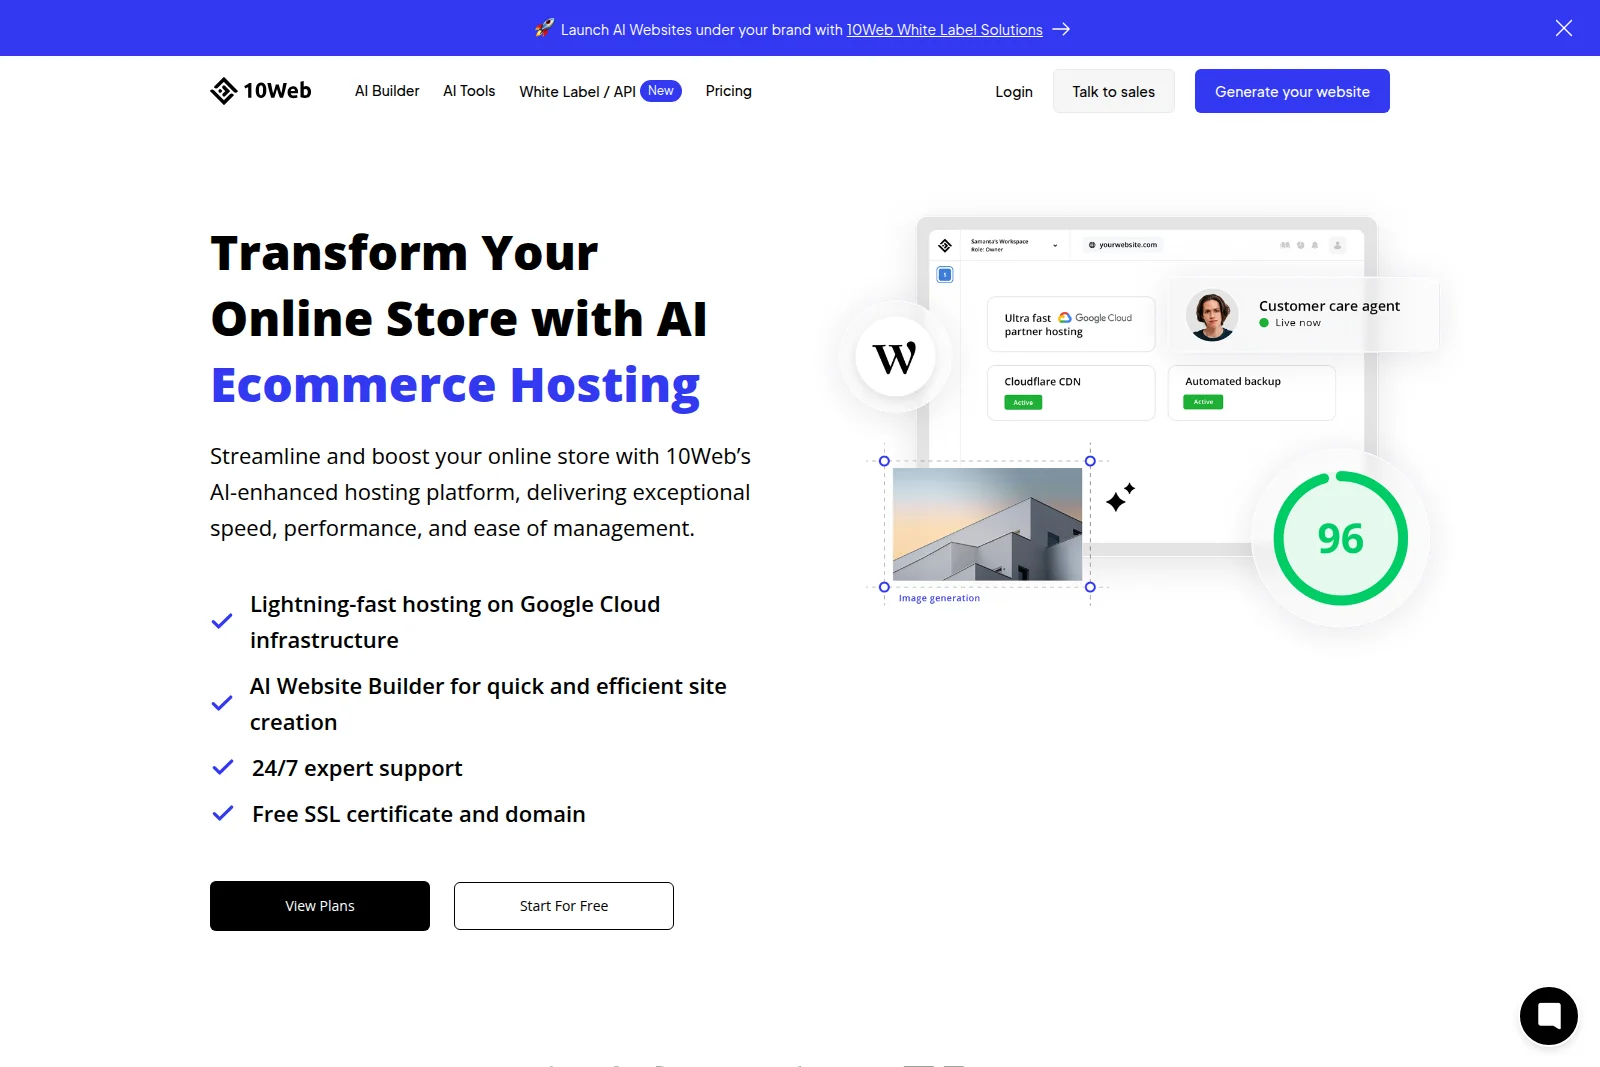
Task: Select the Pricing menu item
Action: [x=728, y=91]
